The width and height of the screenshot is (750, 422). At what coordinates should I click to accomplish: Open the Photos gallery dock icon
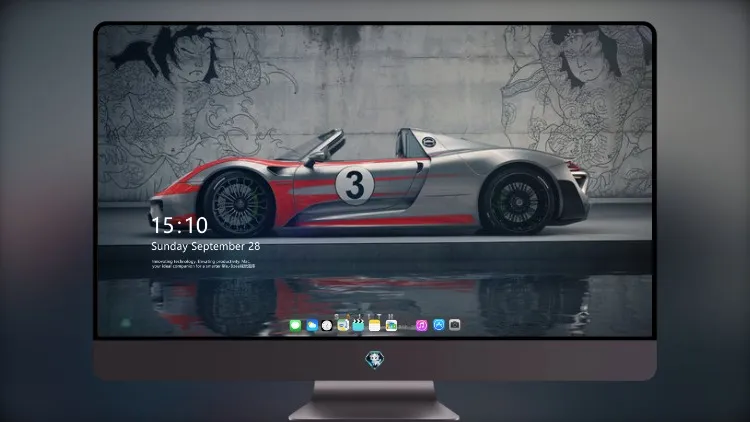pyautogui.click(x=391, y=325)
